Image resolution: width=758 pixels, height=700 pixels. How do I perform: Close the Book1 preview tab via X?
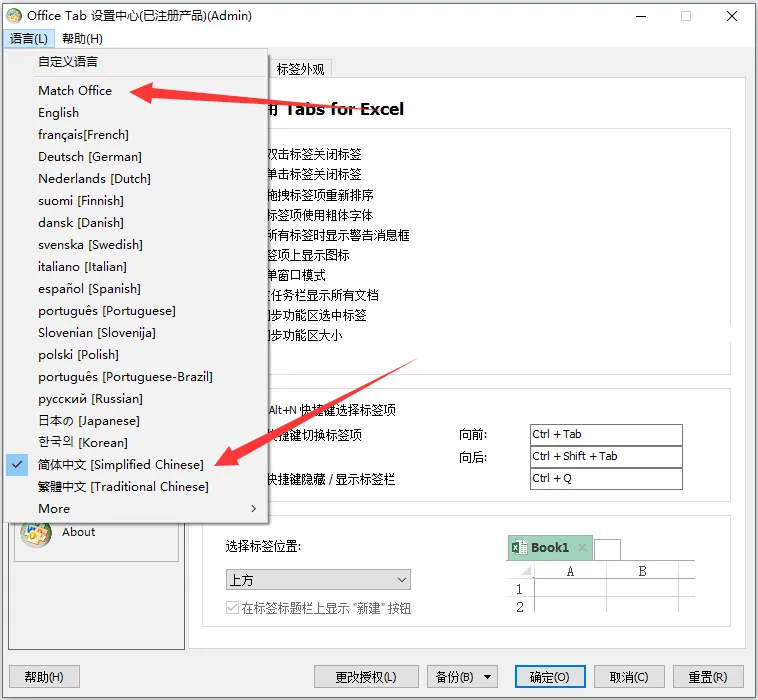pos(583,547)
